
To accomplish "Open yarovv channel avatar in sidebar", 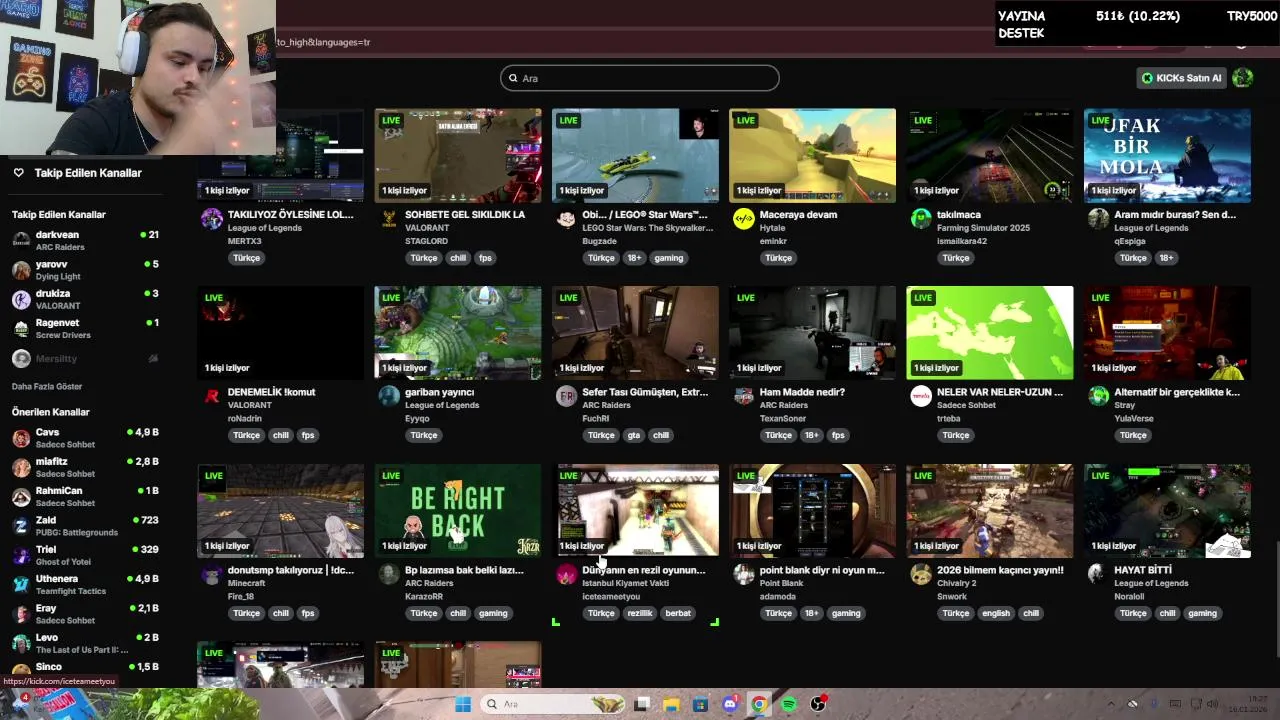I will pos(21,270).
